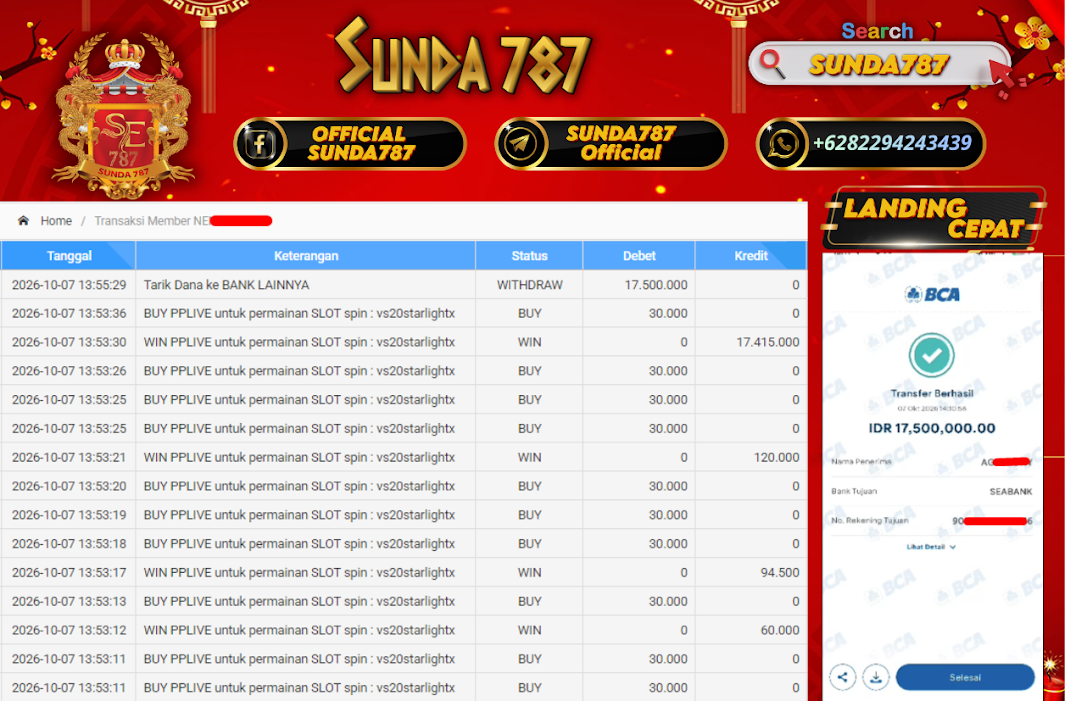Click the 94.500 kredit value
Image resolution: width=1065 pixels, height=701 pixels.
point(780,573)
